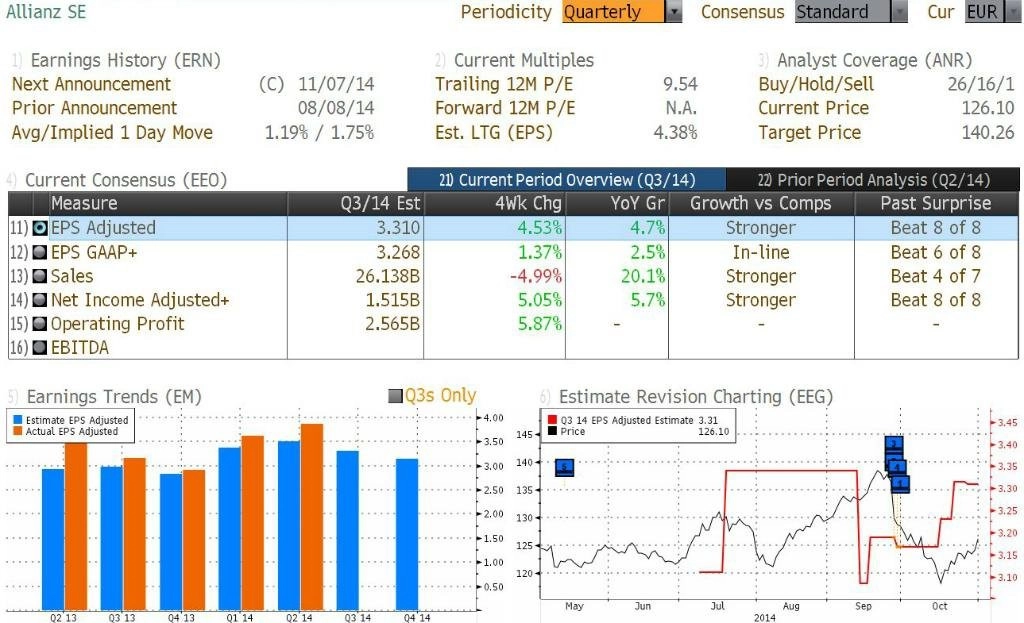Switch to Current Period Overview (Q3/14) tab
The height and width of the screenshot is (623, 1024).
pyautogui.click(x=566, y=180)
